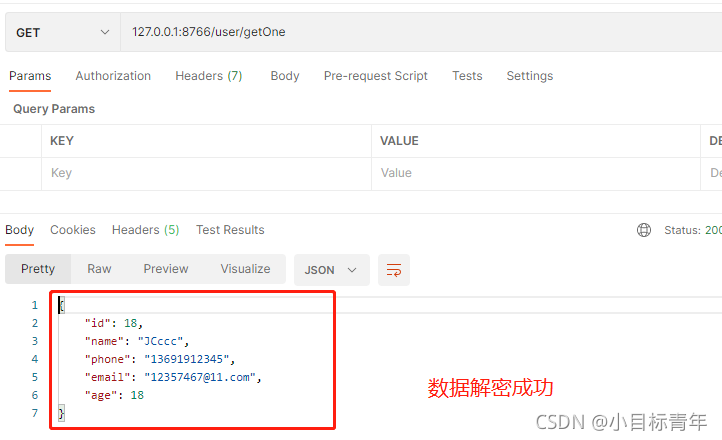
Task: Click the Query Params heading
Action: tap(54, 109)
